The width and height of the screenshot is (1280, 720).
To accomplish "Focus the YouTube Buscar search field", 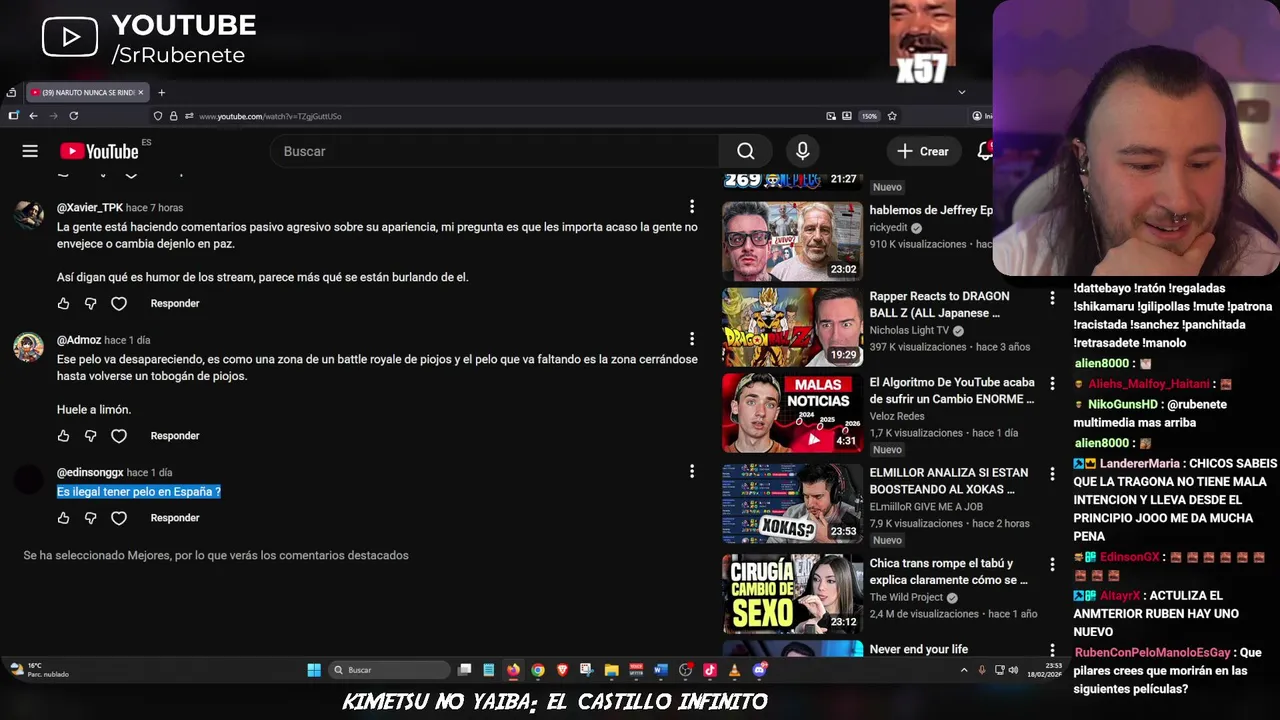I will 495,151.
